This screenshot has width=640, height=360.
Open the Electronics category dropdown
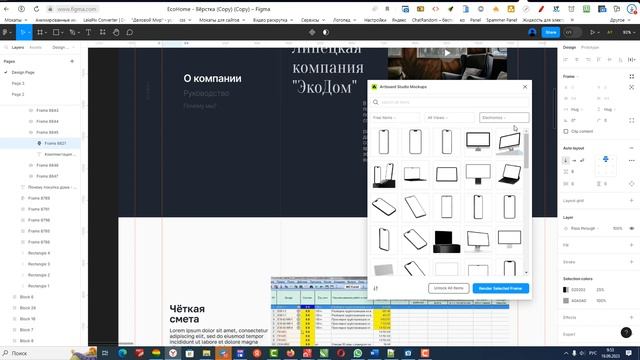coord(504,118)
